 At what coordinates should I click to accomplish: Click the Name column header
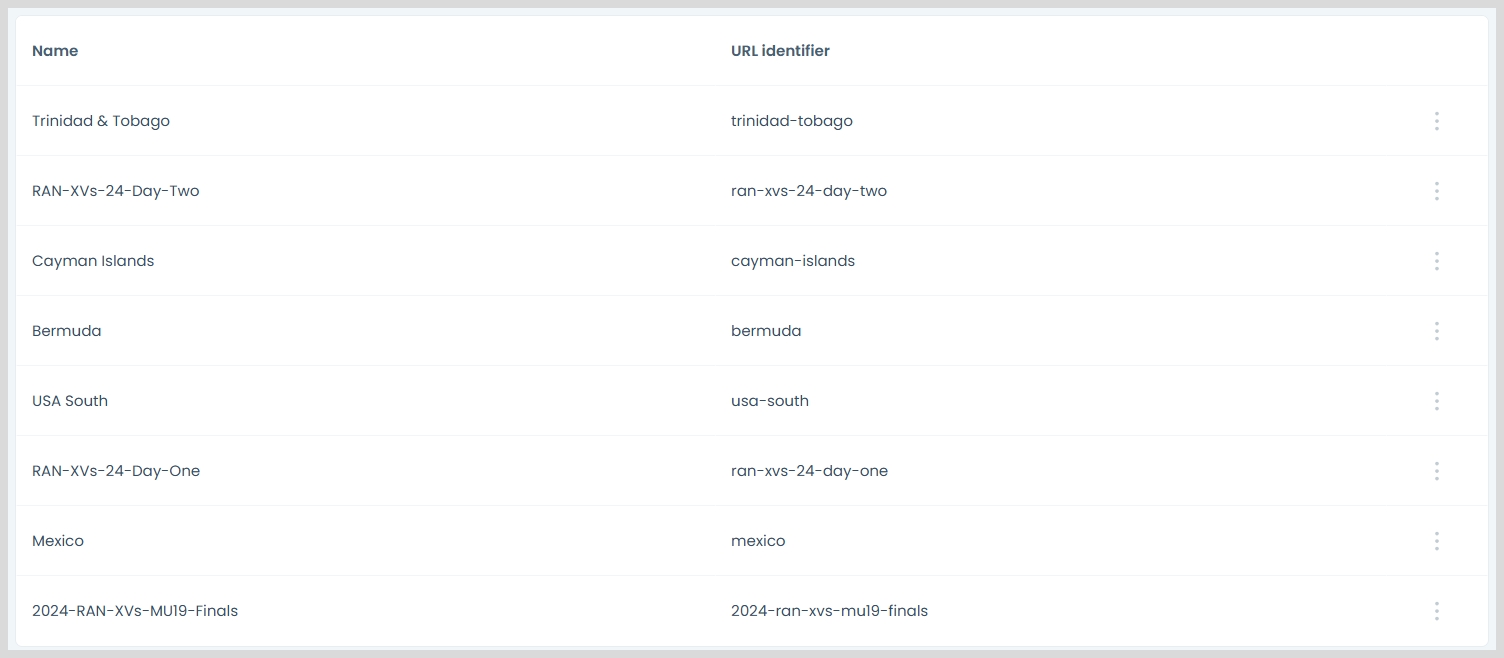[55, 51]
